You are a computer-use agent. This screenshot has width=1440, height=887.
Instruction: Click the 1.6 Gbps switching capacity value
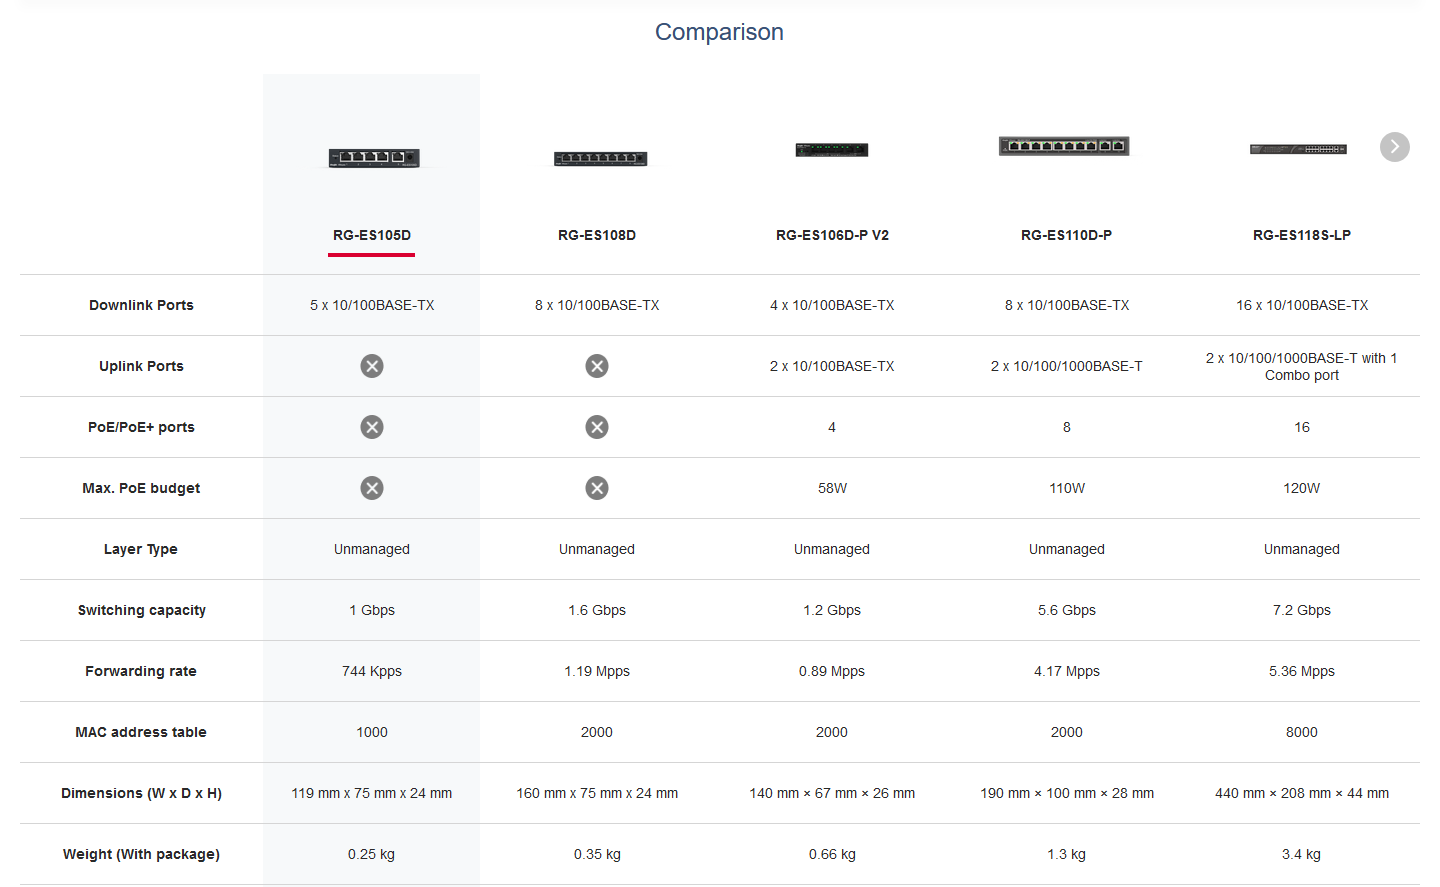597,610
